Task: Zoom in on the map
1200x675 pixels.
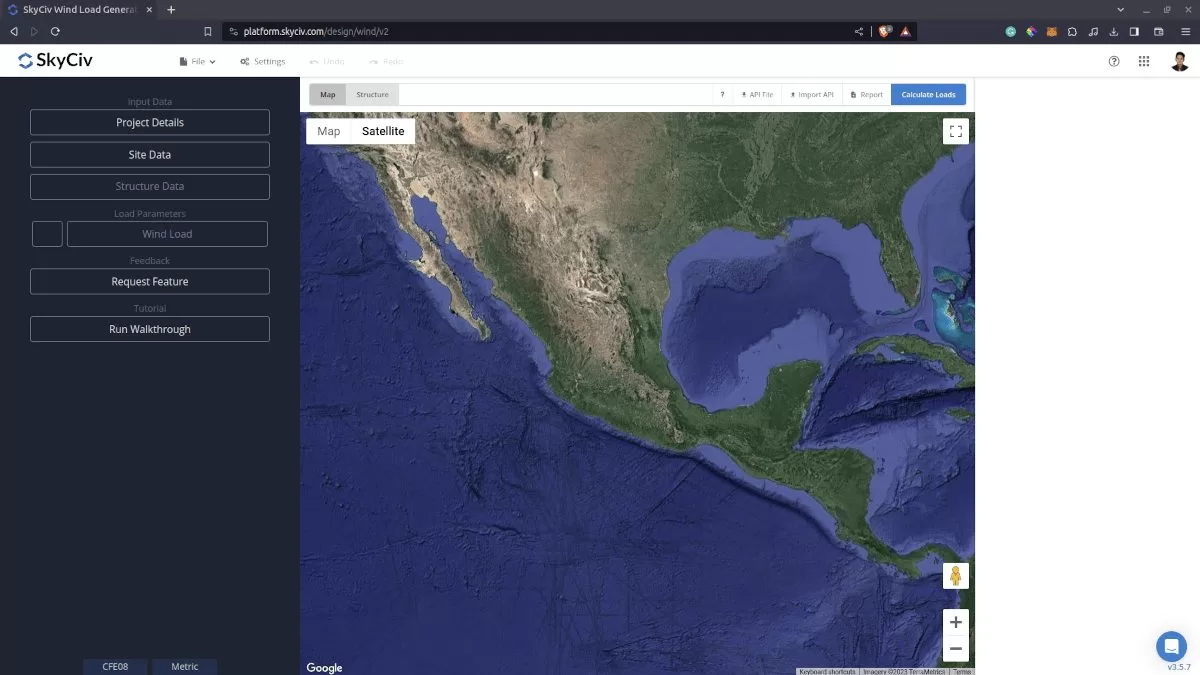Action: pyautogui.click(x=955, y=621)
